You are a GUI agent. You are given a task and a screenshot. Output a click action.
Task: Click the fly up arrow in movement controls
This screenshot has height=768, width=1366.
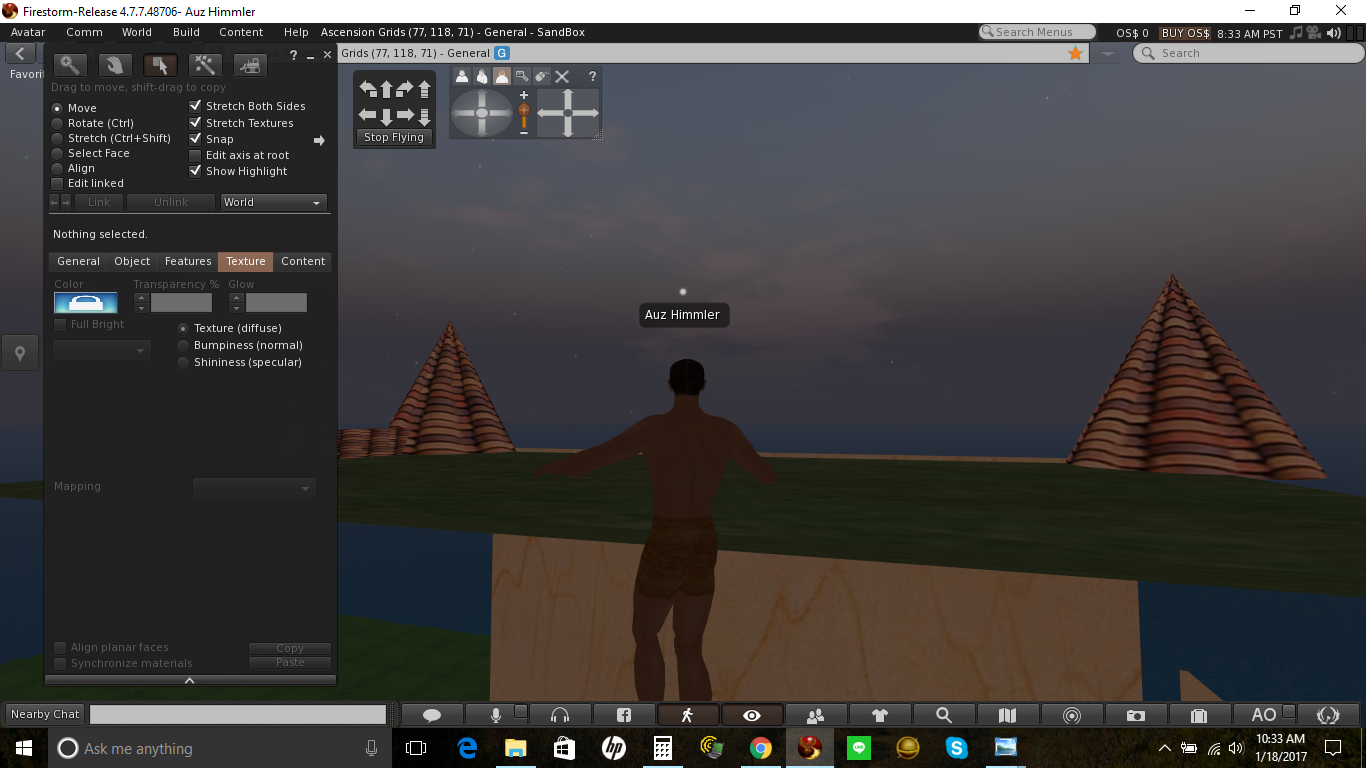424,89
